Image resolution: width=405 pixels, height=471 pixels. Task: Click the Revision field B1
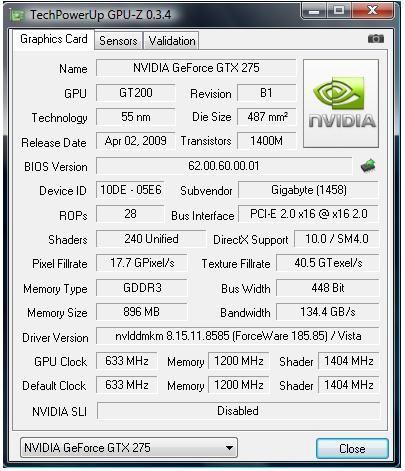pos(266,93)
